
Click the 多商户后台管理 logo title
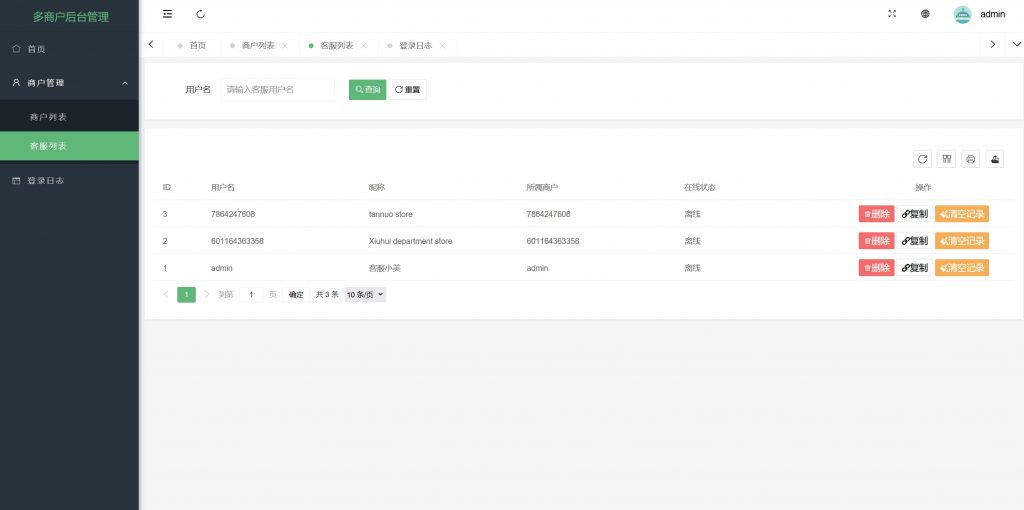tap(71, 17)
